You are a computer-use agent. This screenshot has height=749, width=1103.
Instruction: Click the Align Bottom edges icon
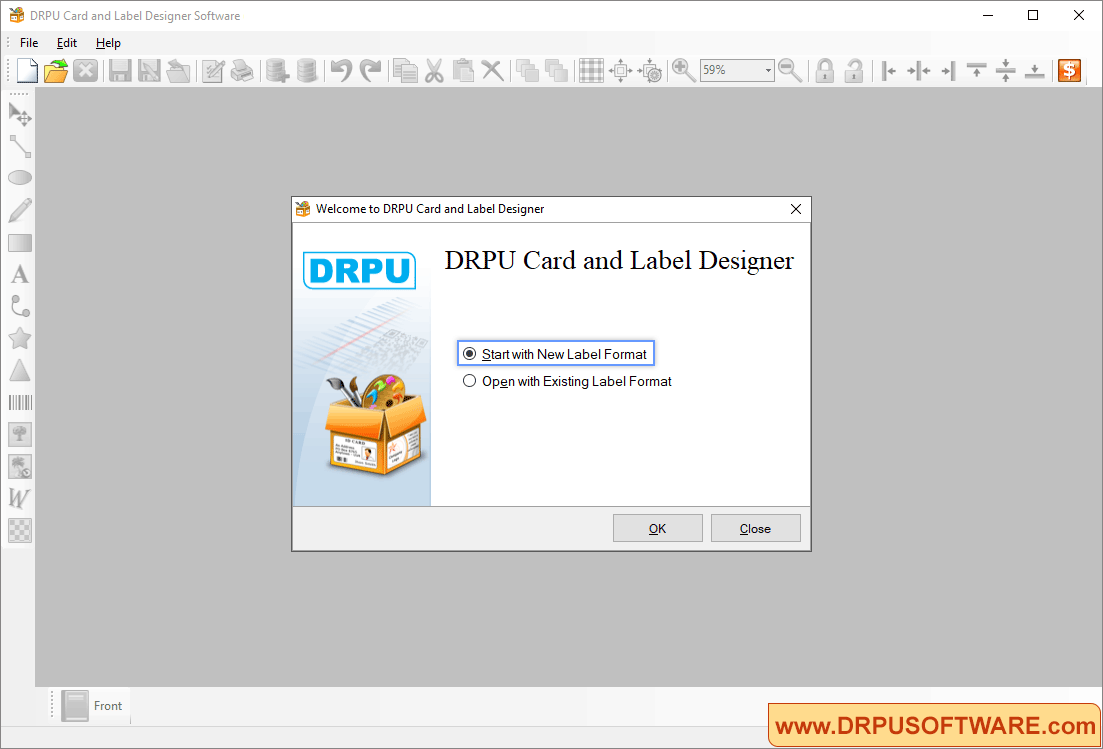point(1034,70)
